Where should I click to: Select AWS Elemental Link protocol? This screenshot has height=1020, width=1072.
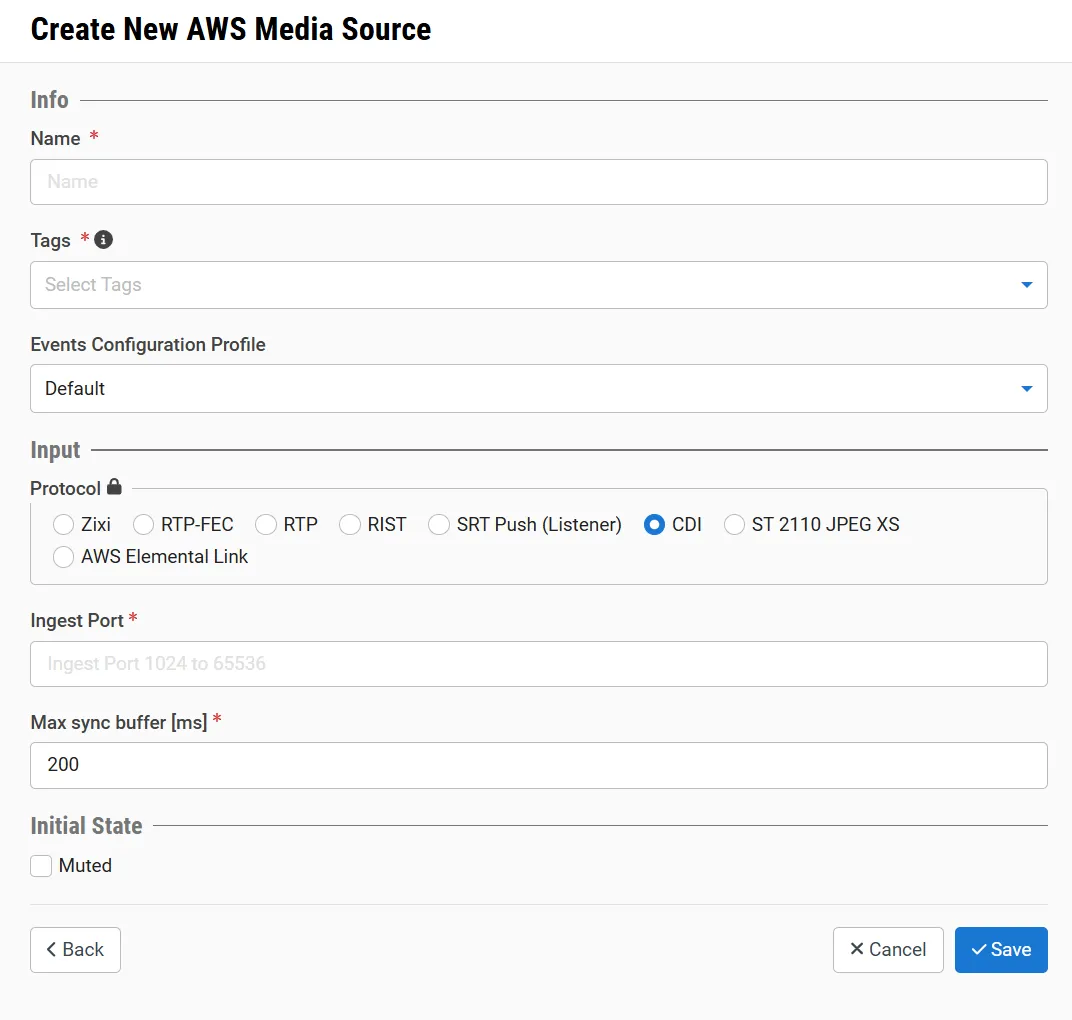point(64,556)
